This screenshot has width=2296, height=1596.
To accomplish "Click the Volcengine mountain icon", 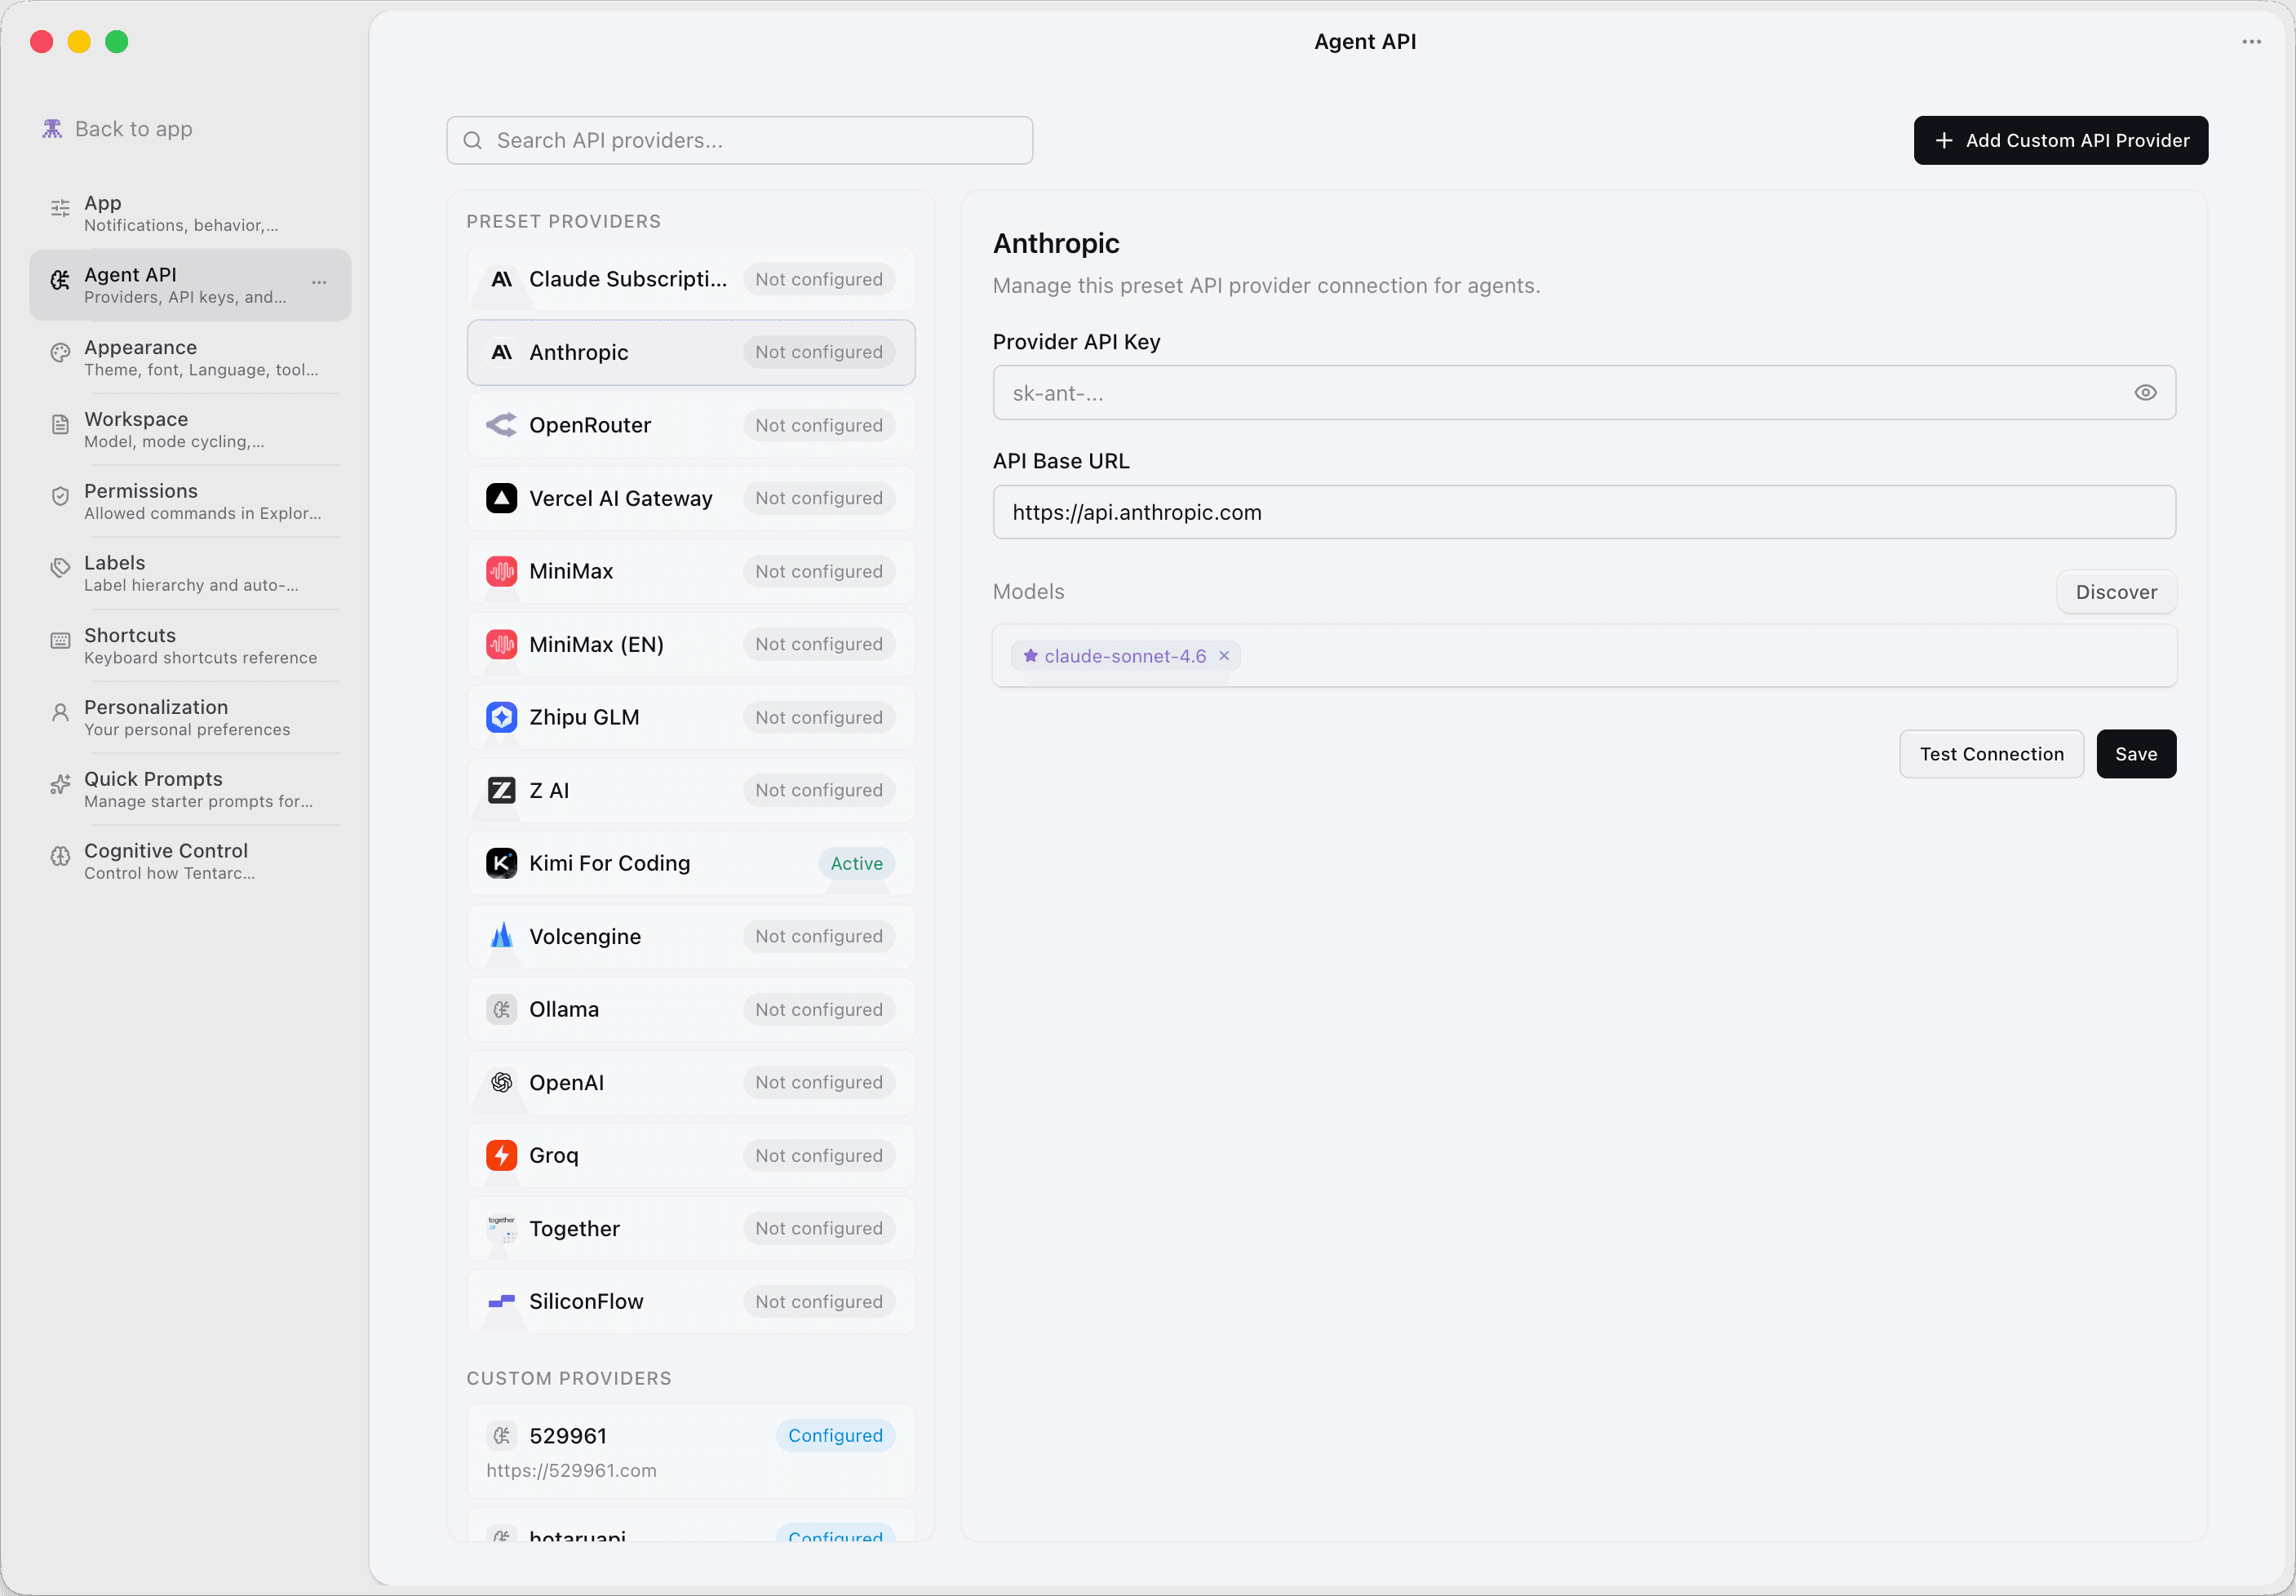I will (x=501, y=936).
